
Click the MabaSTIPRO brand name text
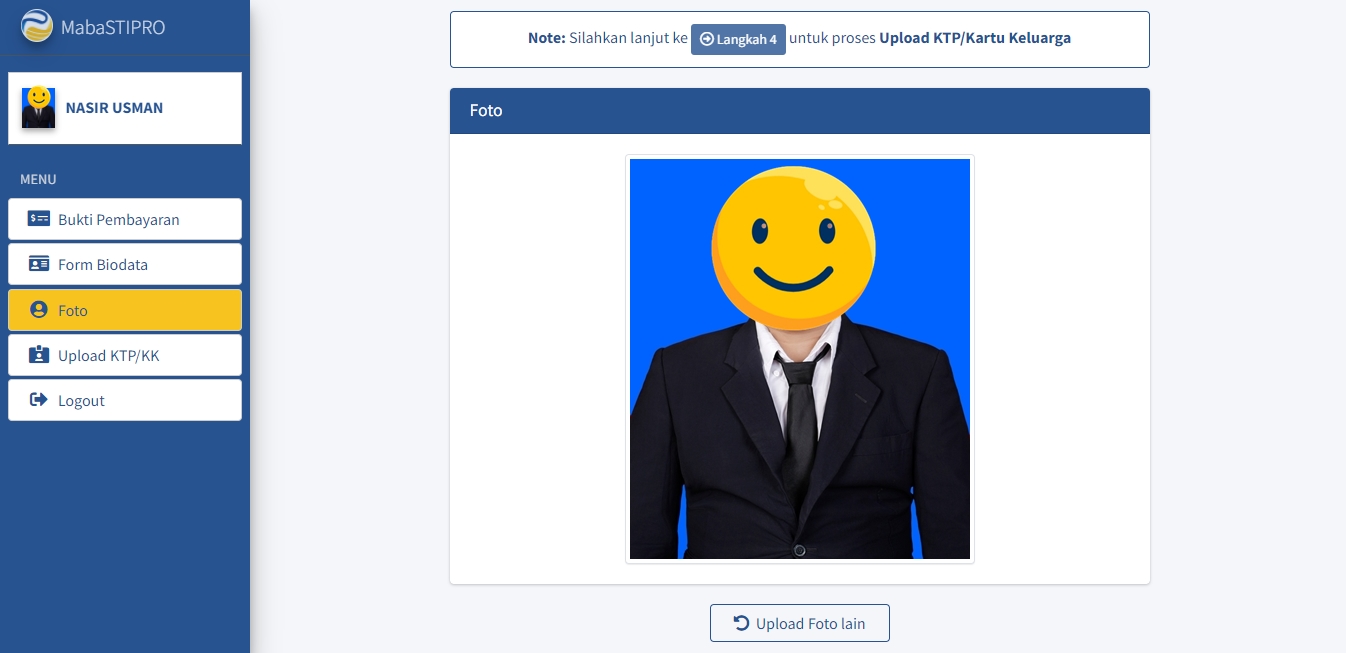113,27
